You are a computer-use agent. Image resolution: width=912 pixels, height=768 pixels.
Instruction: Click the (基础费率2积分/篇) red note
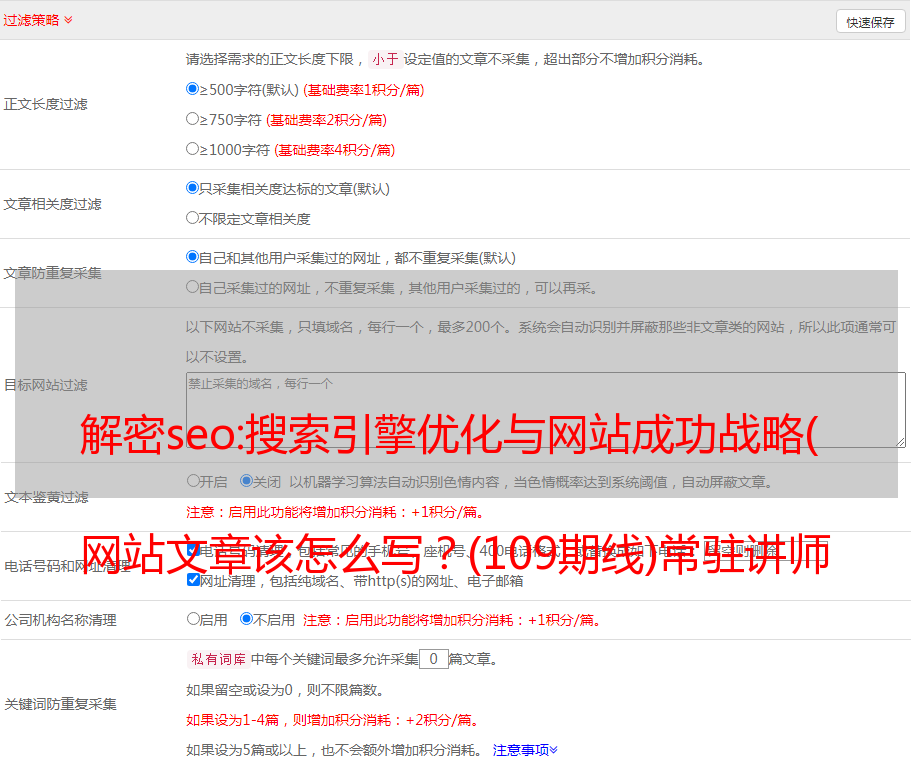[x=326, y=120]
